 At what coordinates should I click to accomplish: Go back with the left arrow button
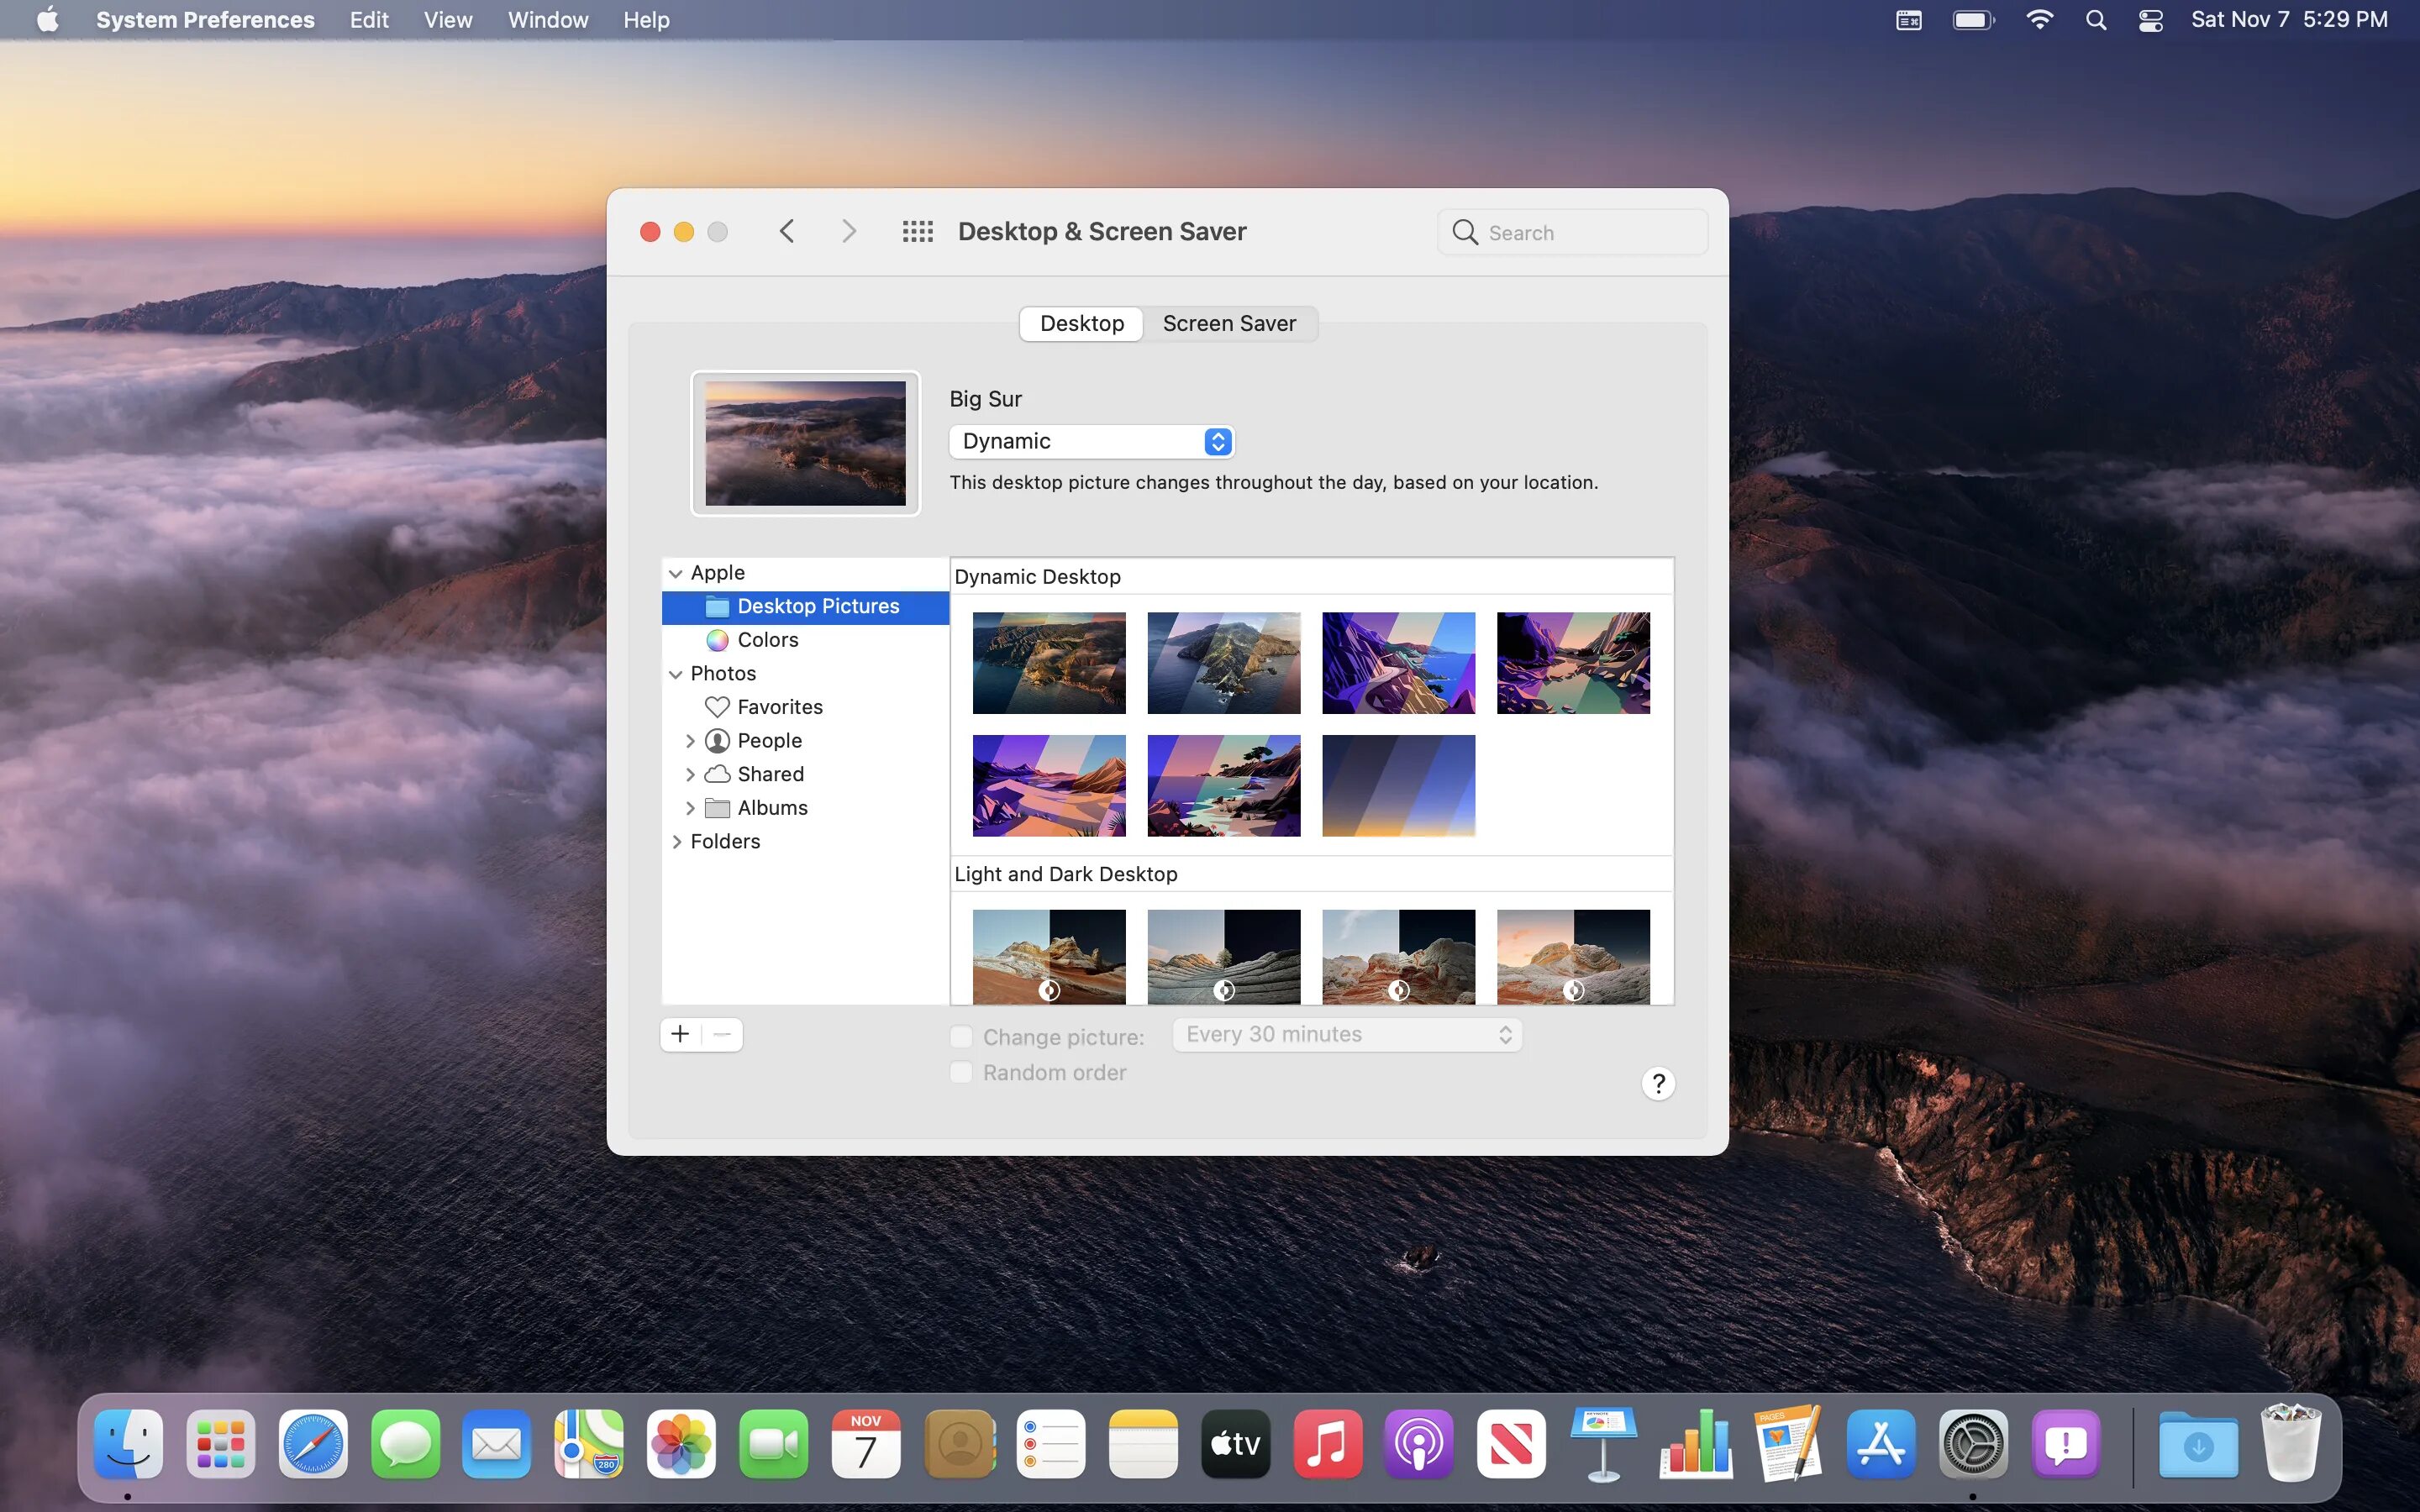tap(787, 232)
